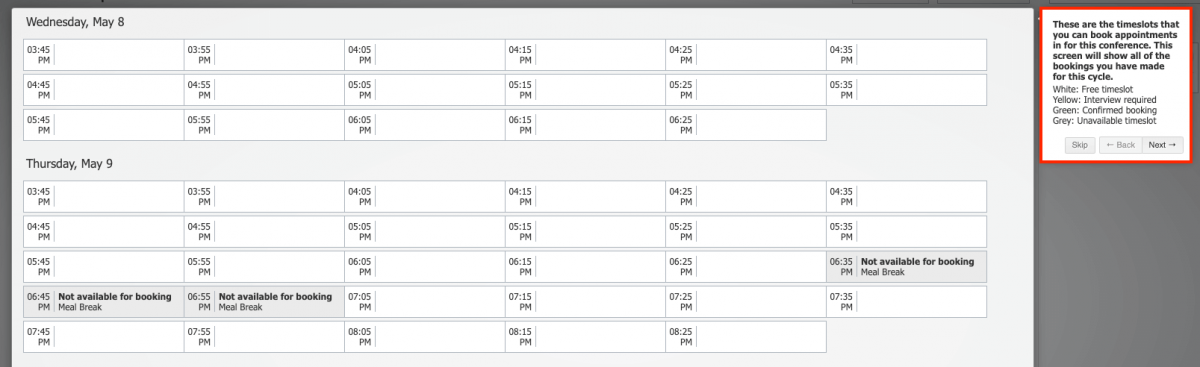Pick the Thursday 08:25 PM slot

[x=746, y=337]
